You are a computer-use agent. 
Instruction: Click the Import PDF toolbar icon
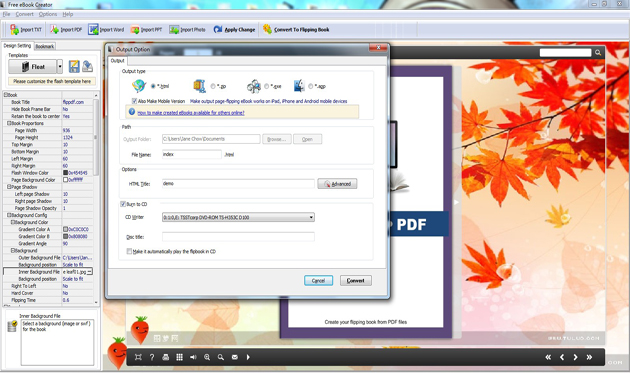pos(54,29)
